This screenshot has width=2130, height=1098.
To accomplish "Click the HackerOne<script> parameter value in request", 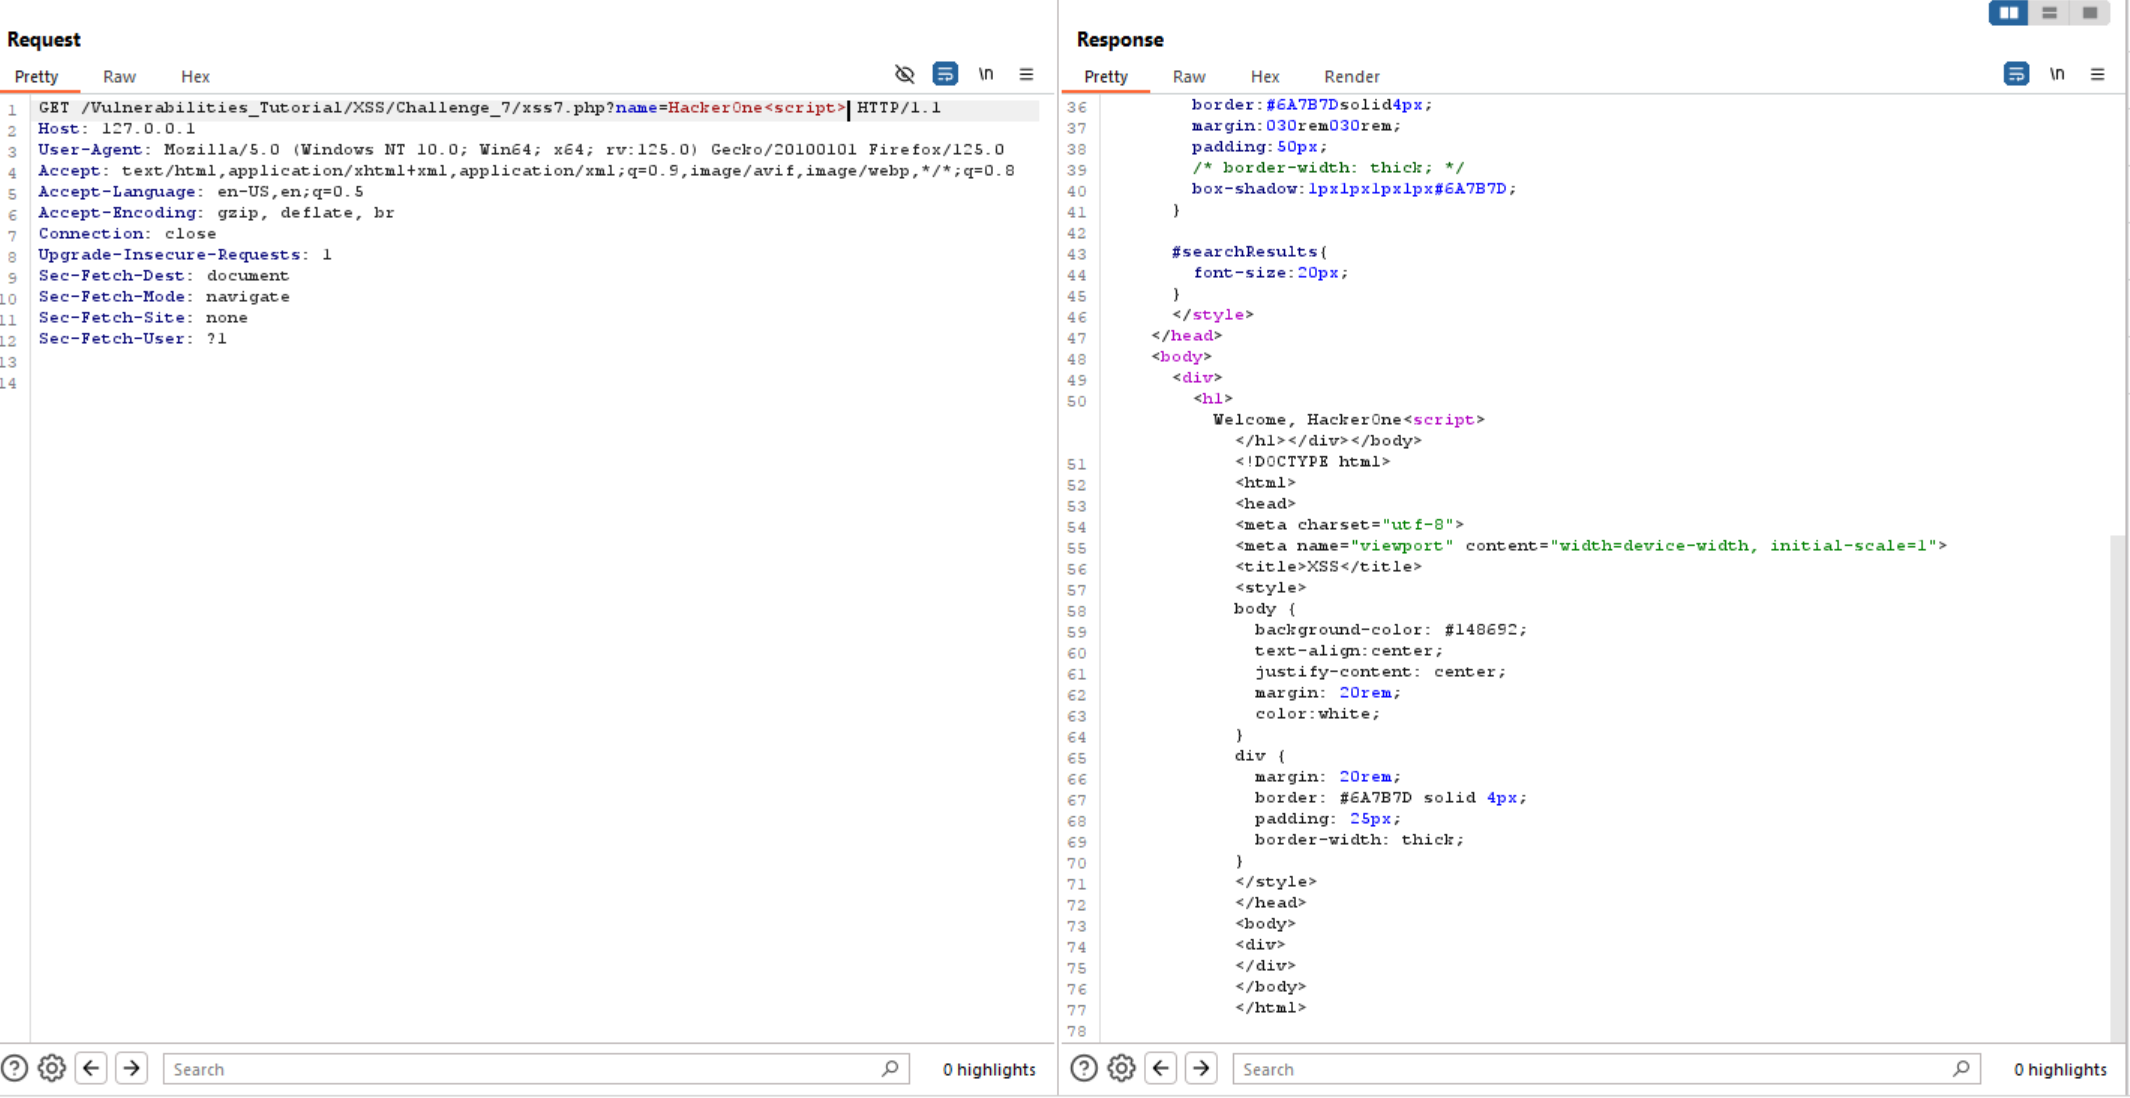I will 756,108.
